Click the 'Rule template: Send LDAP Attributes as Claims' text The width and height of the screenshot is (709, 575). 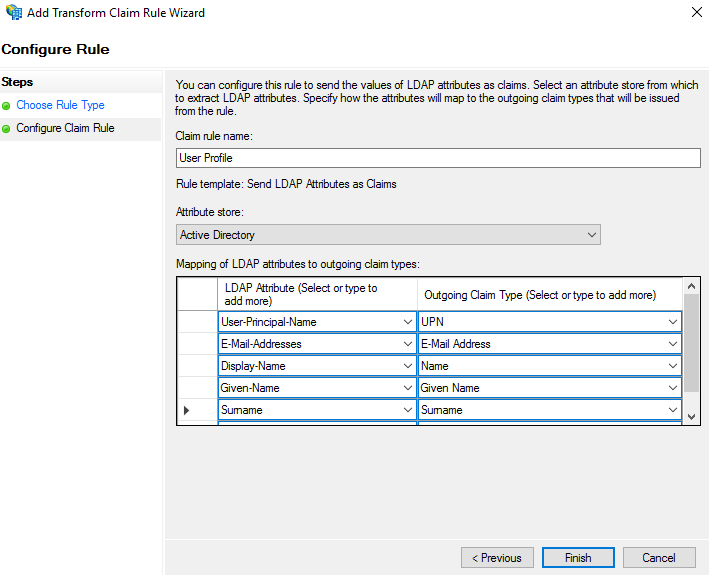[286, 184]
